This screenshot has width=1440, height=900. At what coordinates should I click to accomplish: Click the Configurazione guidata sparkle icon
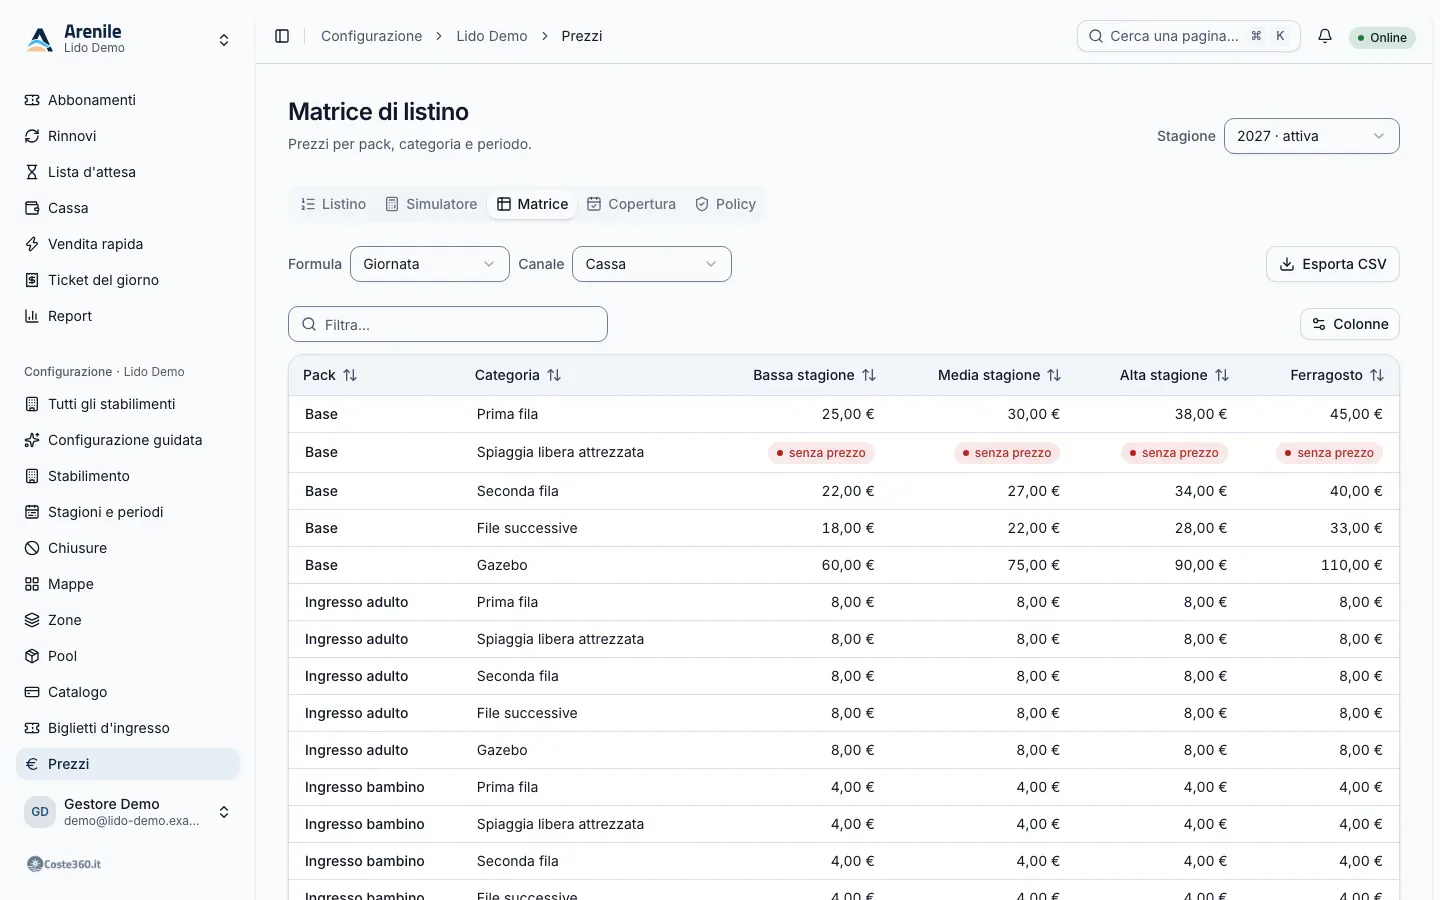tap(32, 440)
